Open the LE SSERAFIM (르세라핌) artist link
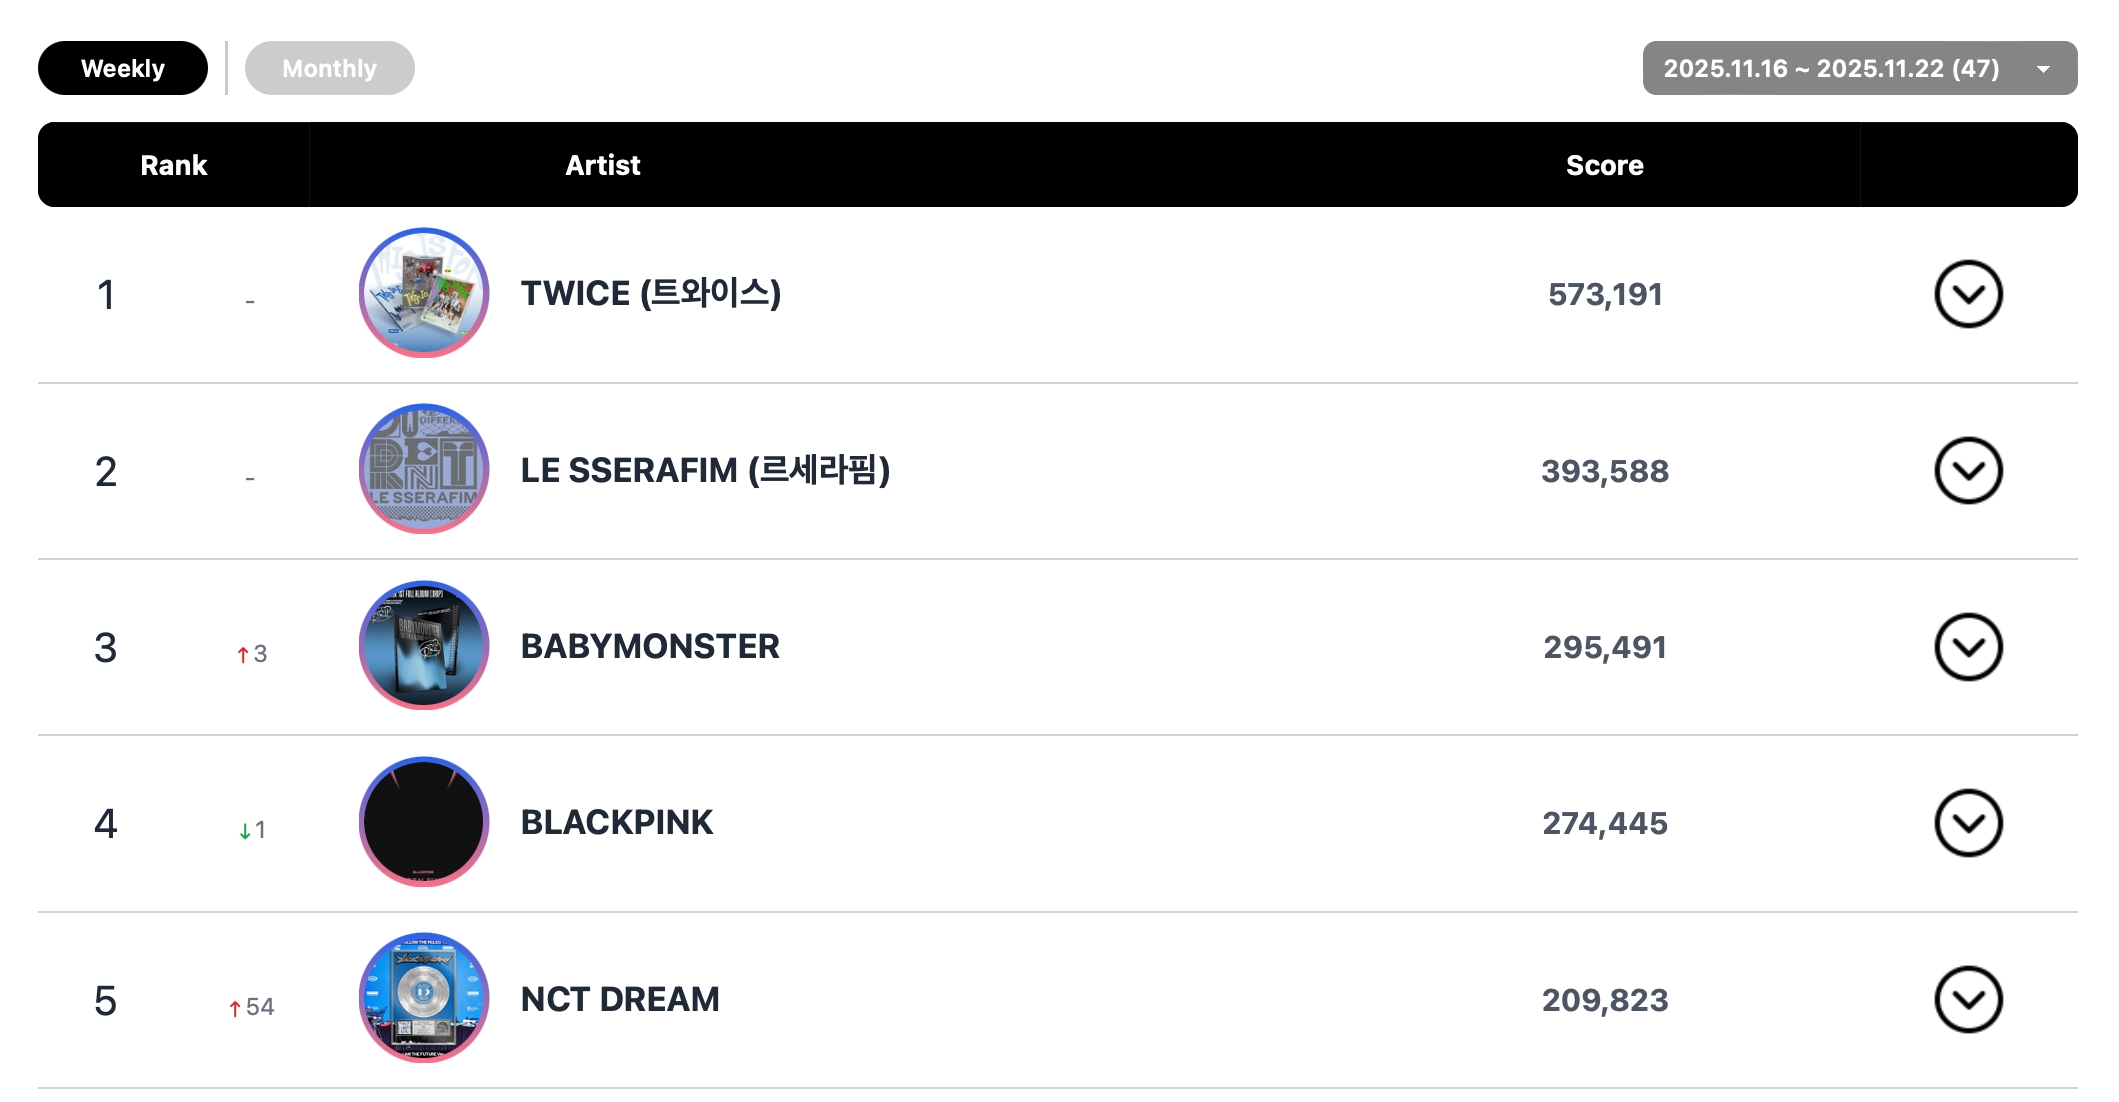 click(705, 470)
